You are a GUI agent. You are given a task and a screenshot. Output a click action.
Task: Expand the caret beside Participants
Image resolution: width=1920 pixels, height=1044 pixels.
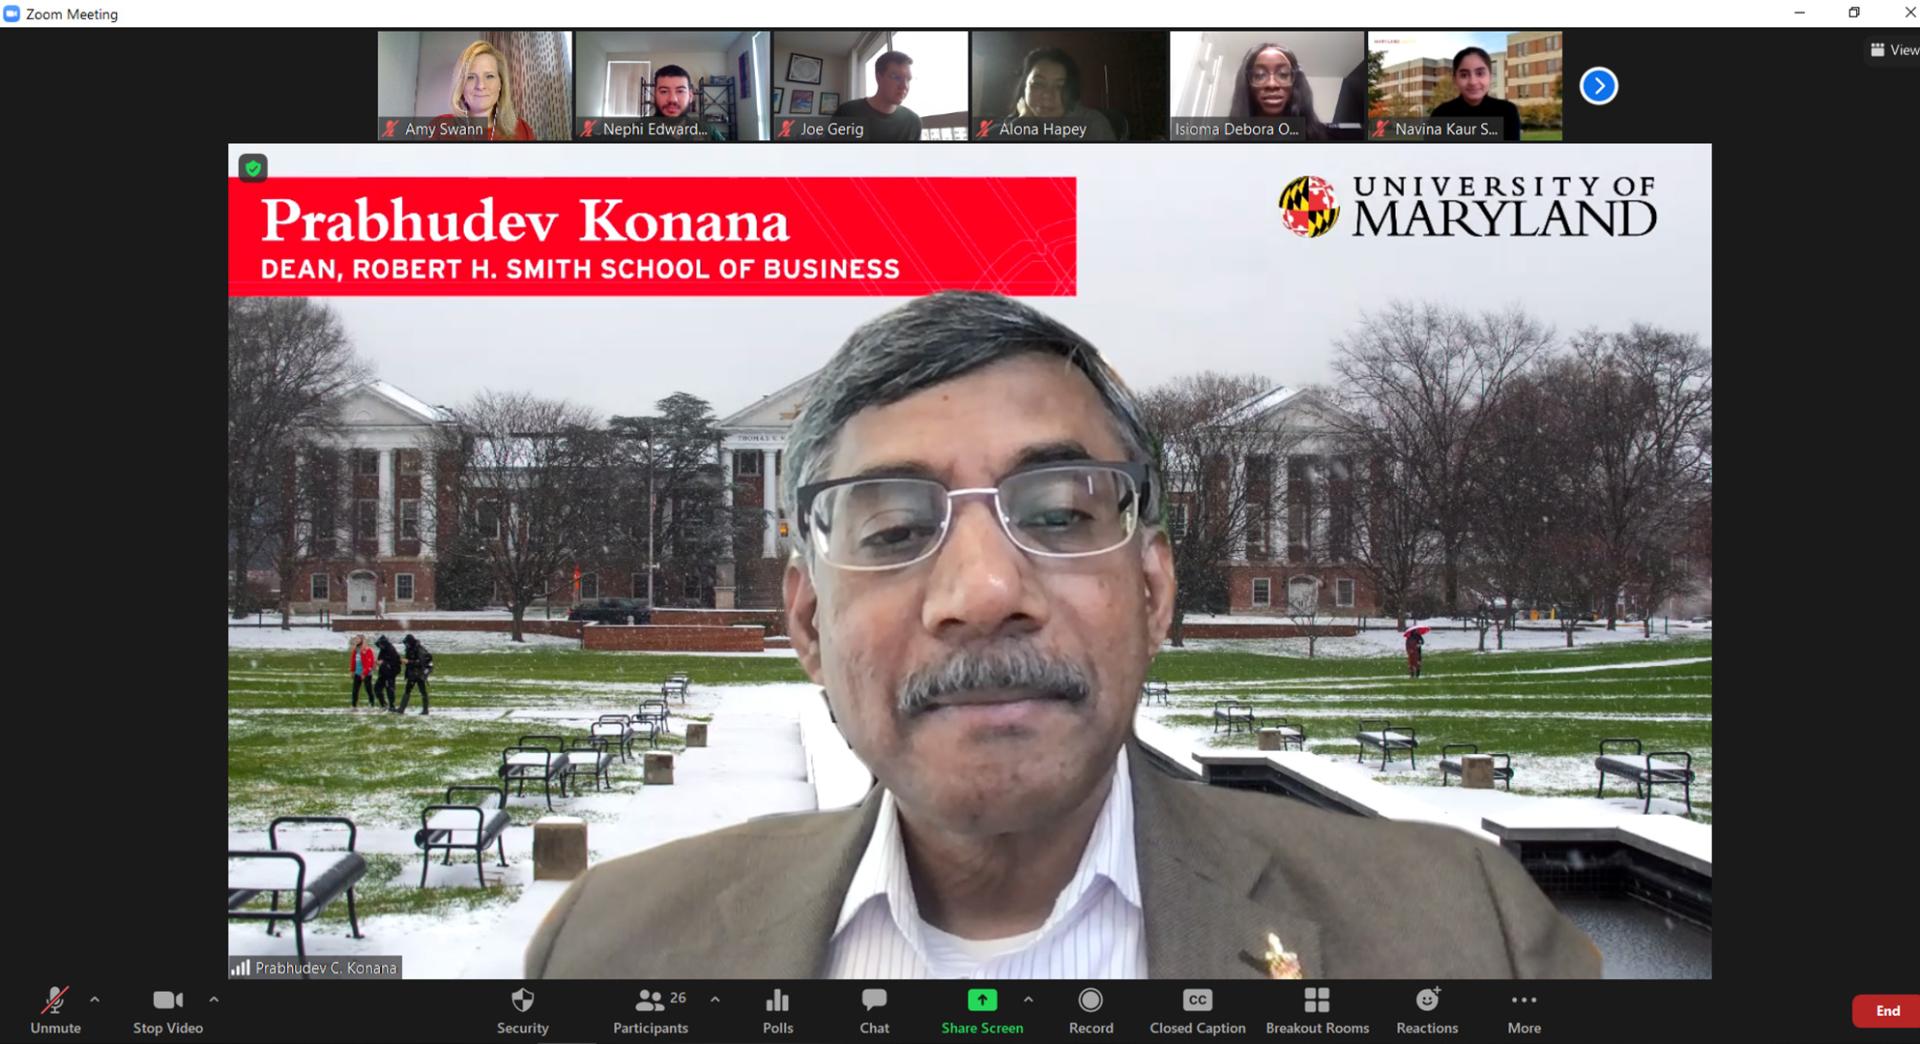coord(715,999)
